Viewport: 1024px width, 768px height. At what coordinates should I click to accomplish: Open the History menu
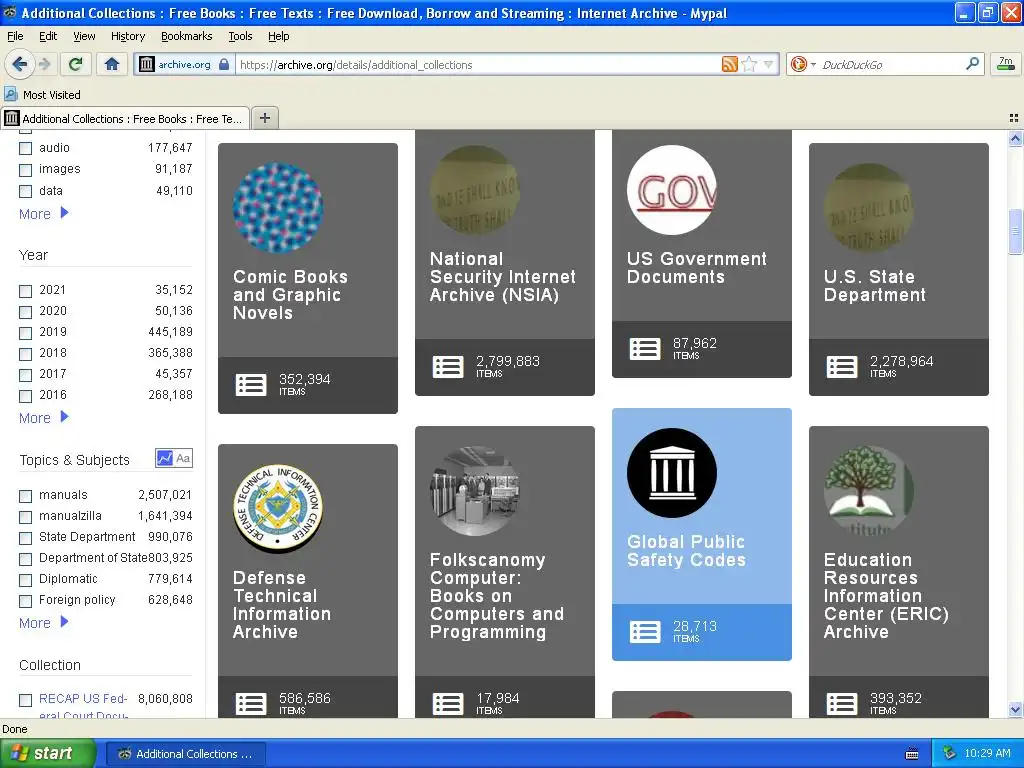tap(128, 36)
